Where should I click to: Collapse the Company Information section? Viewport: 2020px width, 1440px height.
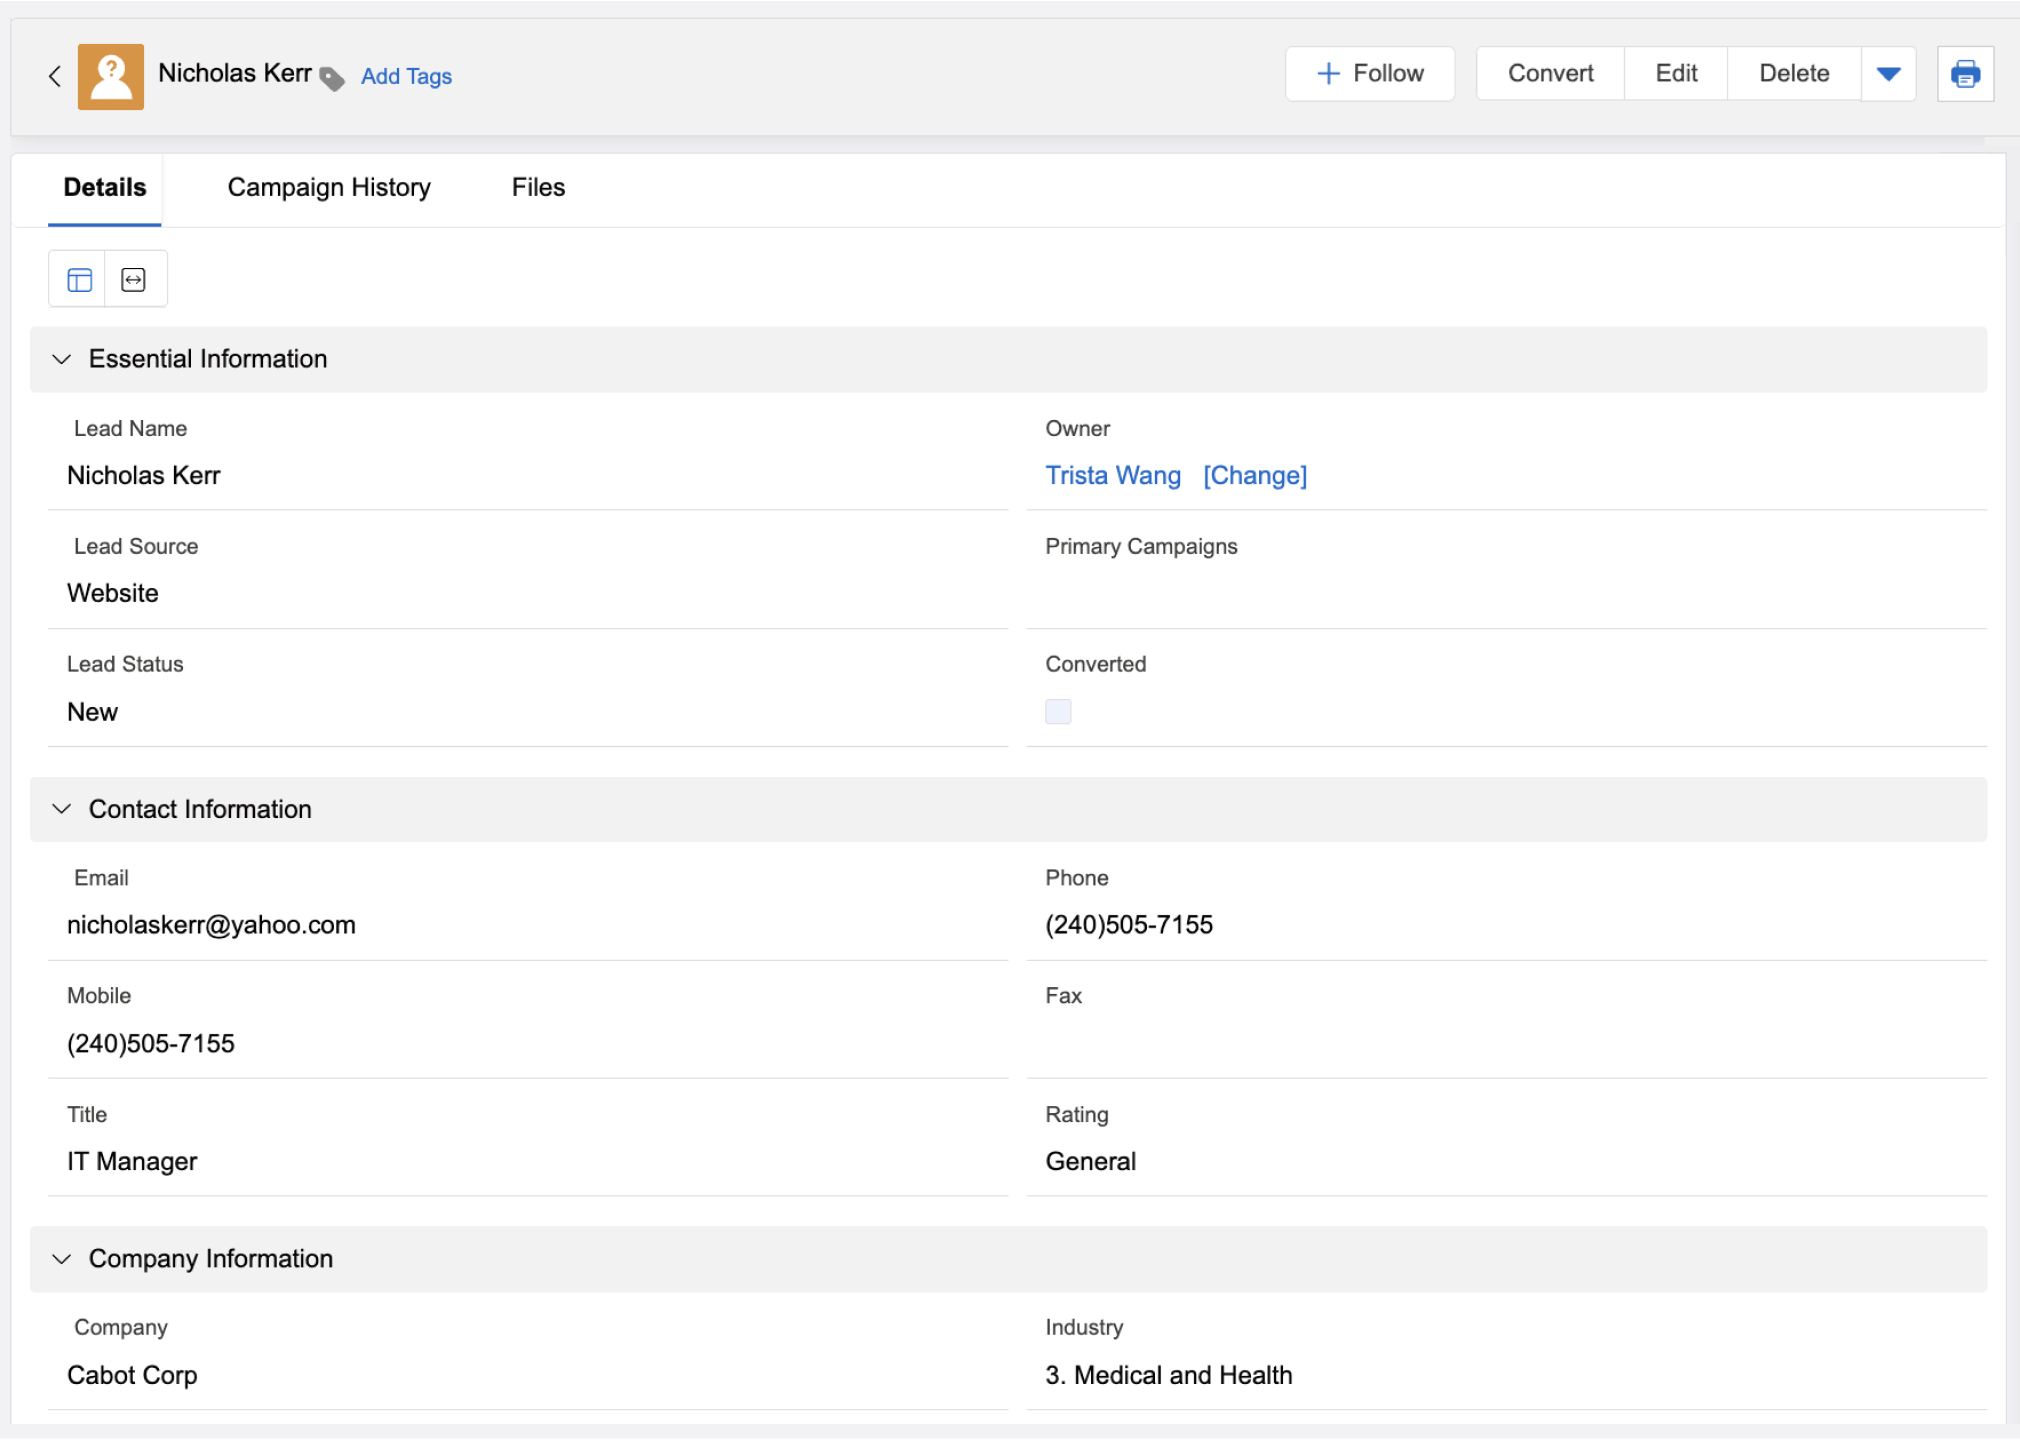pos(62,1259)
